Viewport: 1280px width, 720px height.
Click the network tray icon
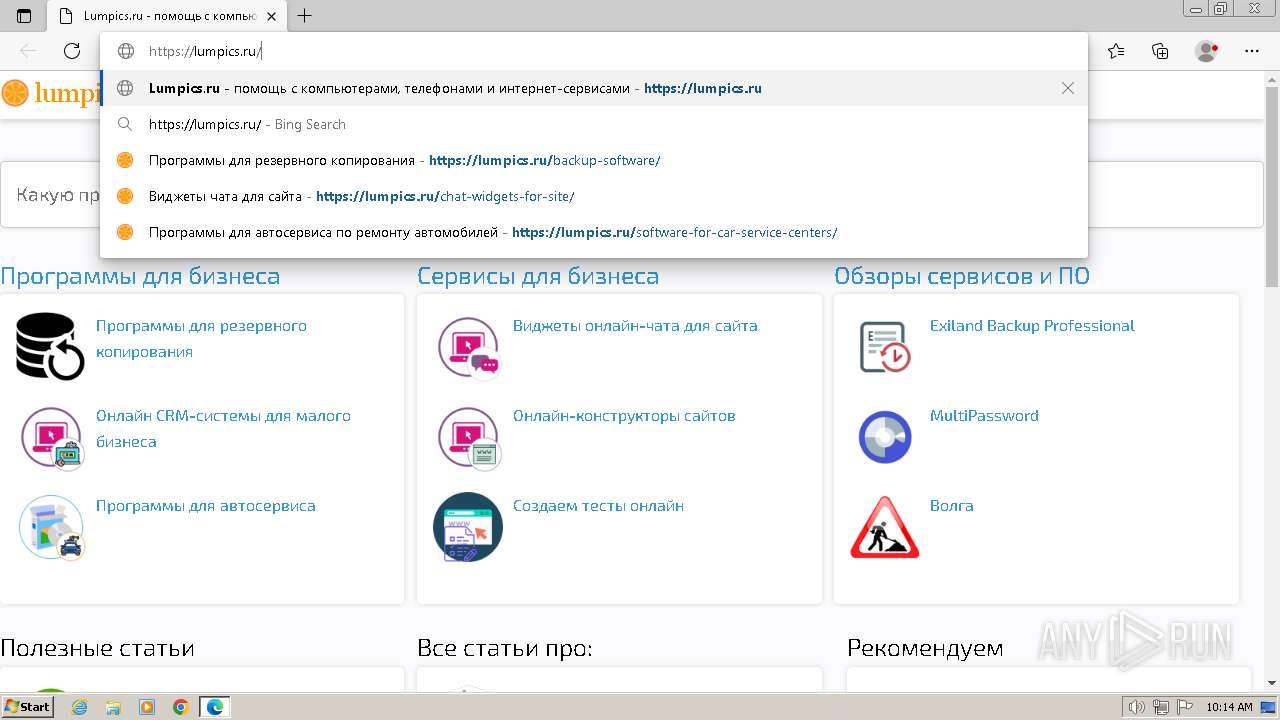point(1162,707)
